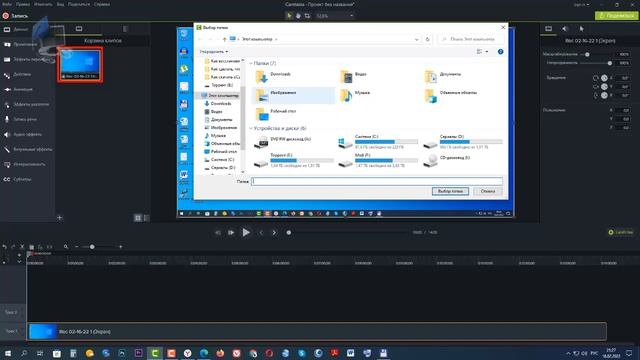Open the view options dropdown in dialog
The image size is (640, 360).
click(487, 52)
